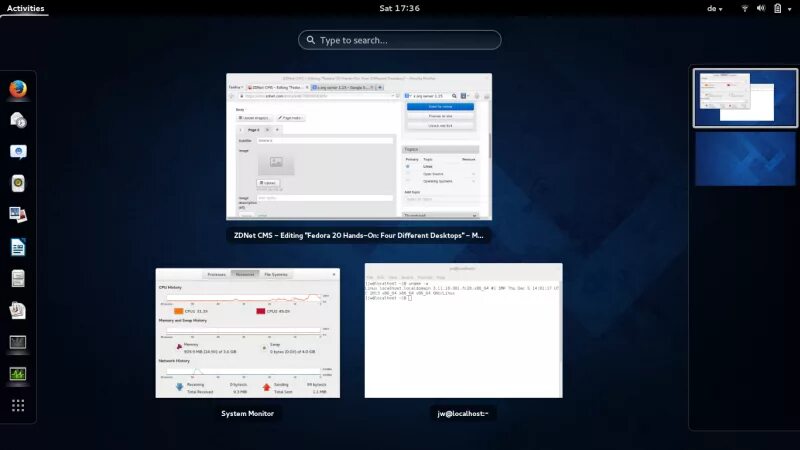Launch LibreOffice Writer from the dash
The width and height of the screenshot is (800, 450).
click(x=18, y=247)
